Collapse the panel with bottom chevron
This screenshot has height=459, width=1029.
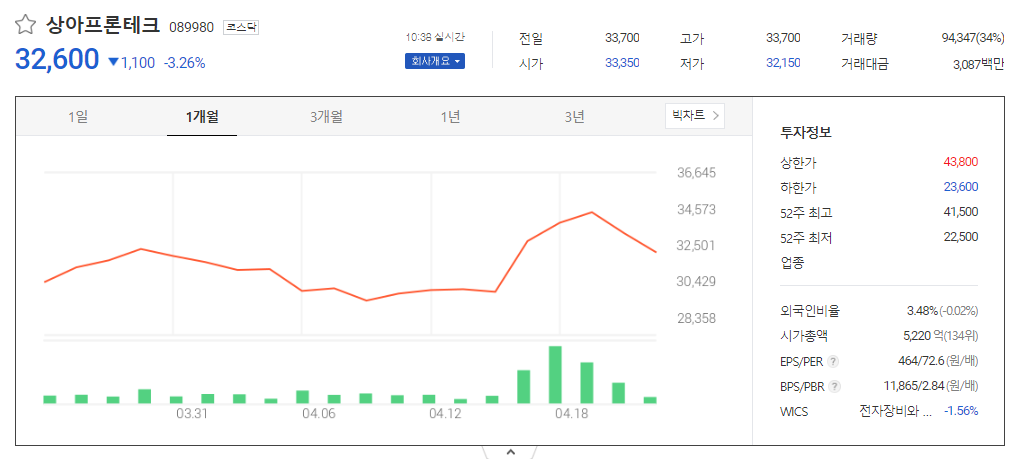(511, 452)
